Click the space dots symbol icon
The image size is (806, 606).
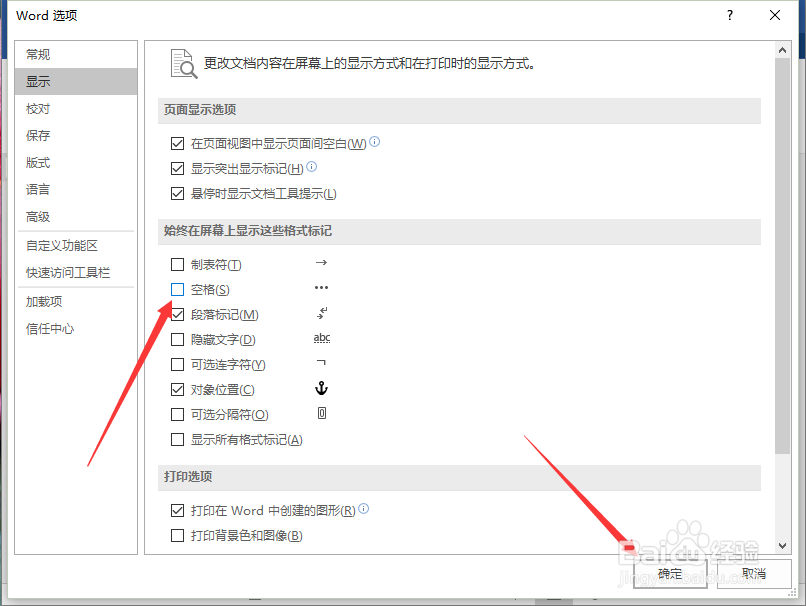click(321, 287)
